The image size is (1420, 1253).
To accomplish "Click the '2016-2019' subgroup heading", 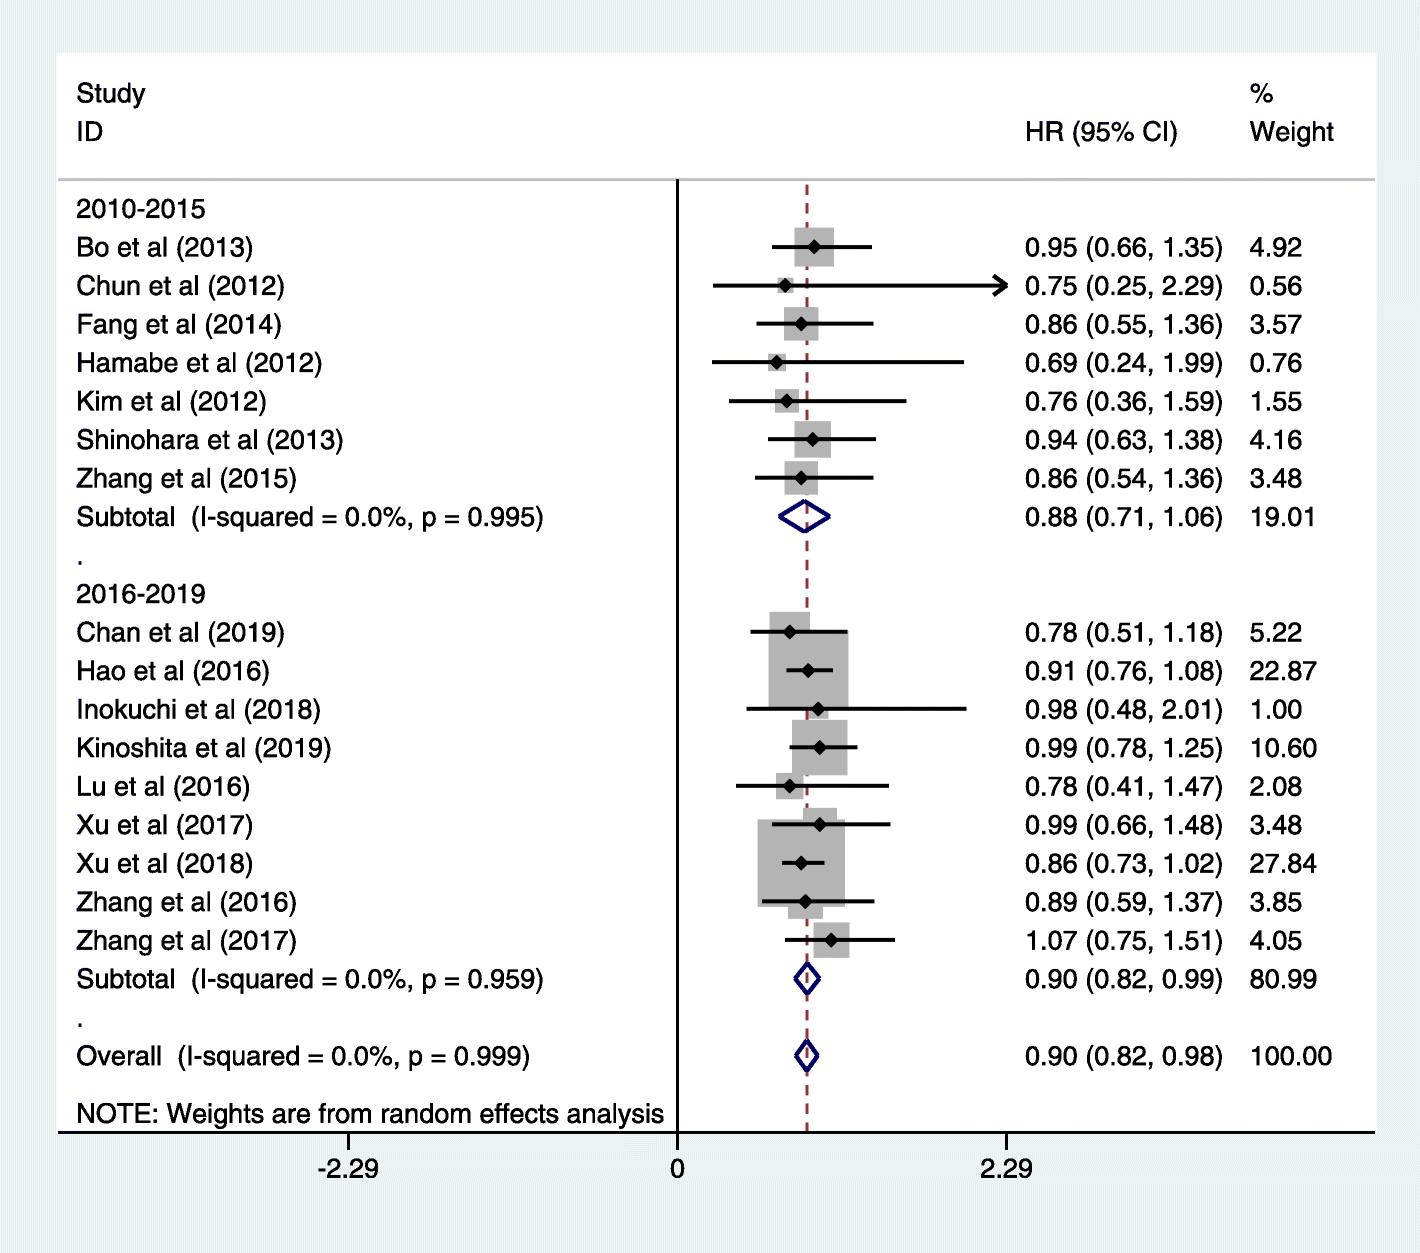I will [x=141, y=594].
